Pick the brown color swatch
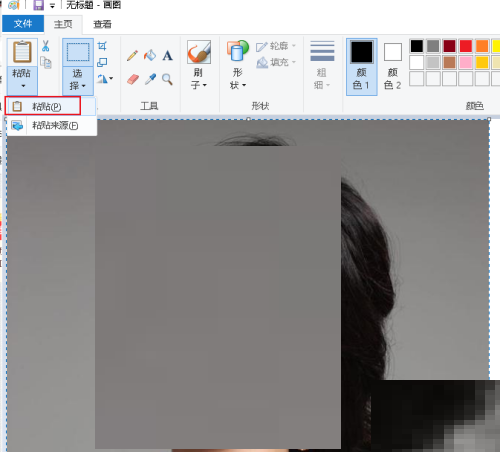This screenshot has width=500, height=452. pyautogui.click(x=449, y=62)
